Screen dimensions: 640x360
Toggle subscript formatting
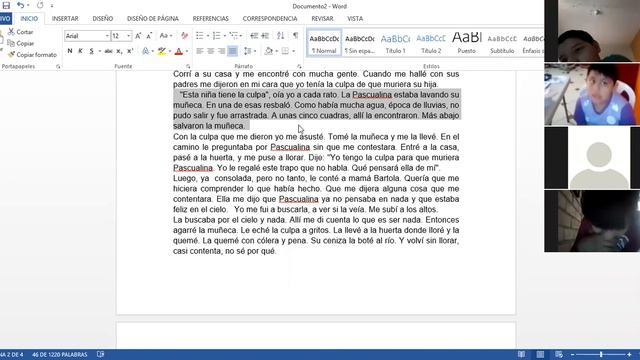coord(119,51)
